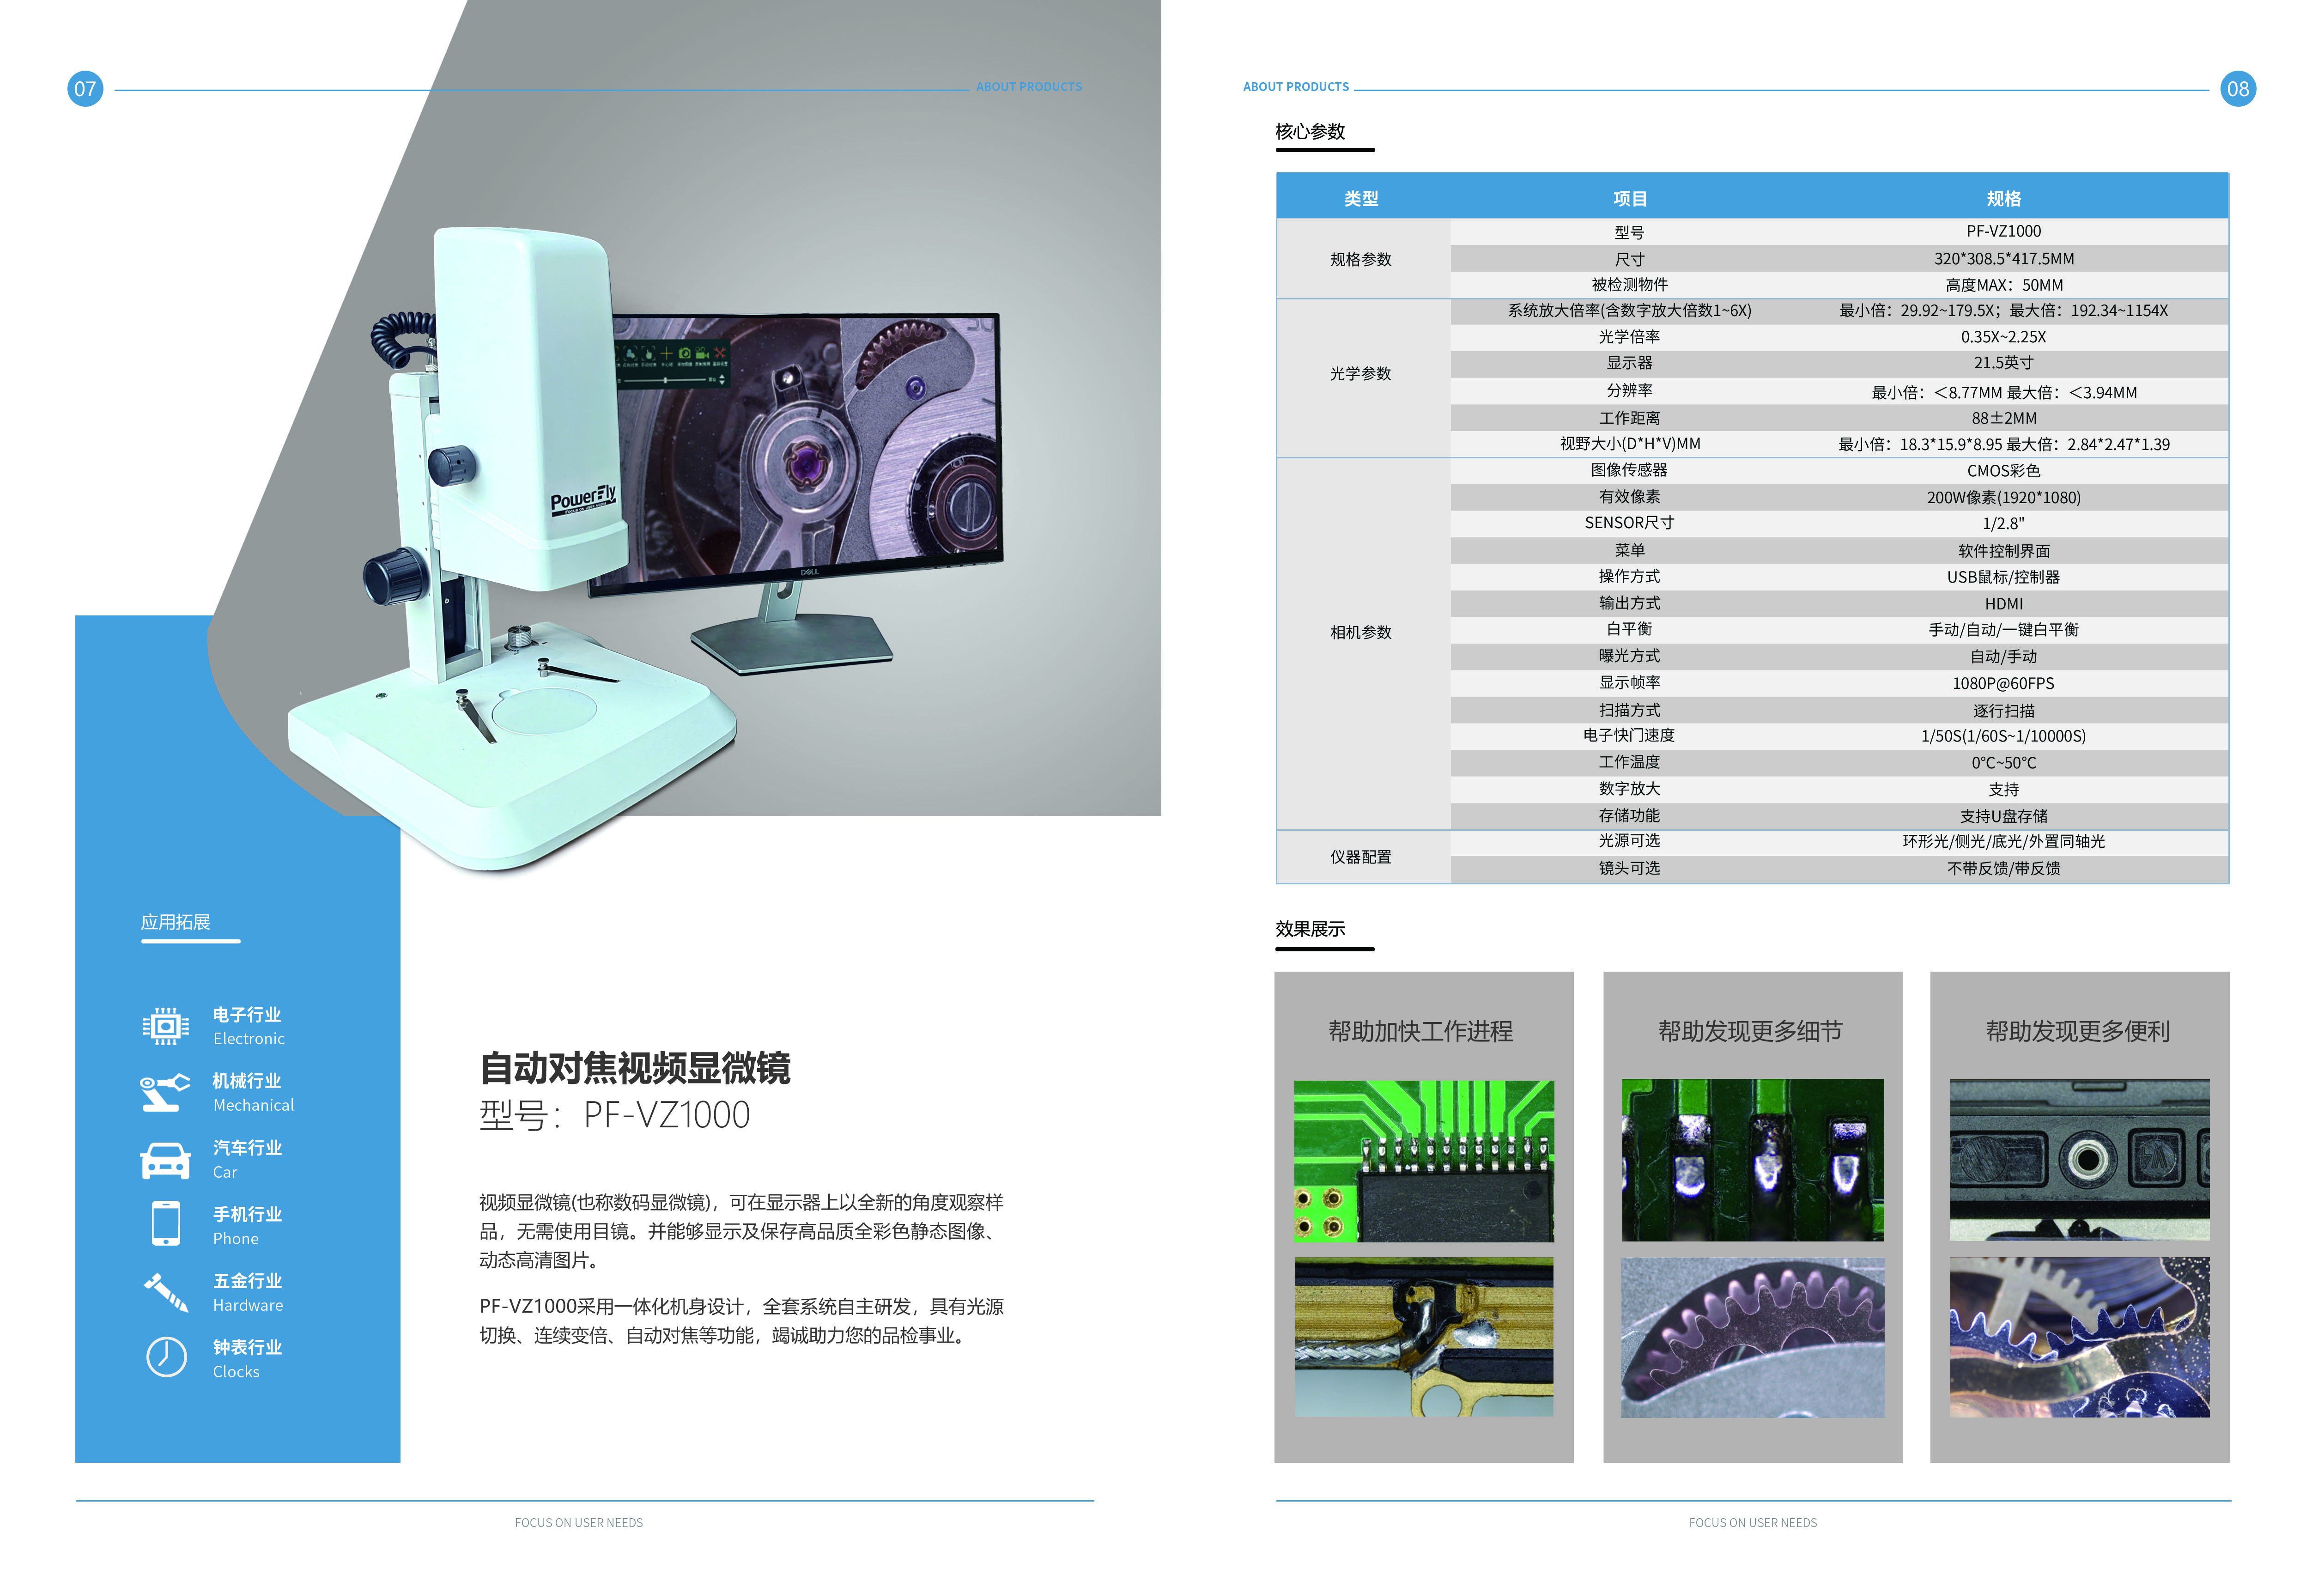Click the USB鼠标/控制器 value
The width and height of the screenshot is (2324, 1588).
point(2003,577)
